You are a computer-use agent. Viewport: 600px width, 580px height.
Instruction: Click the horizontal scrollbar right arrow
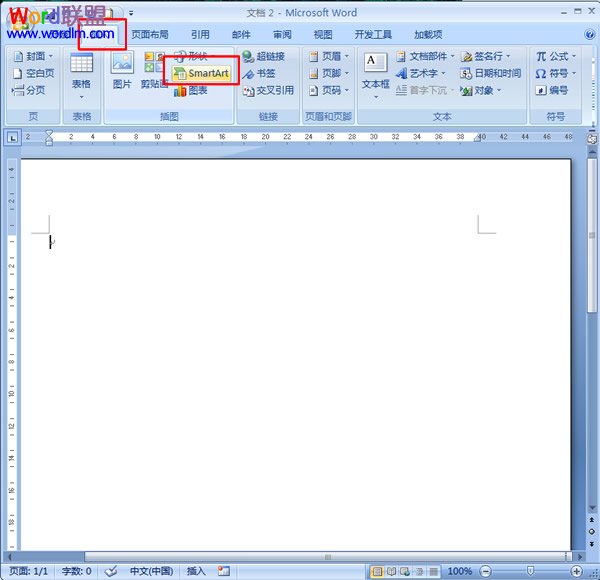pos(580,557)
